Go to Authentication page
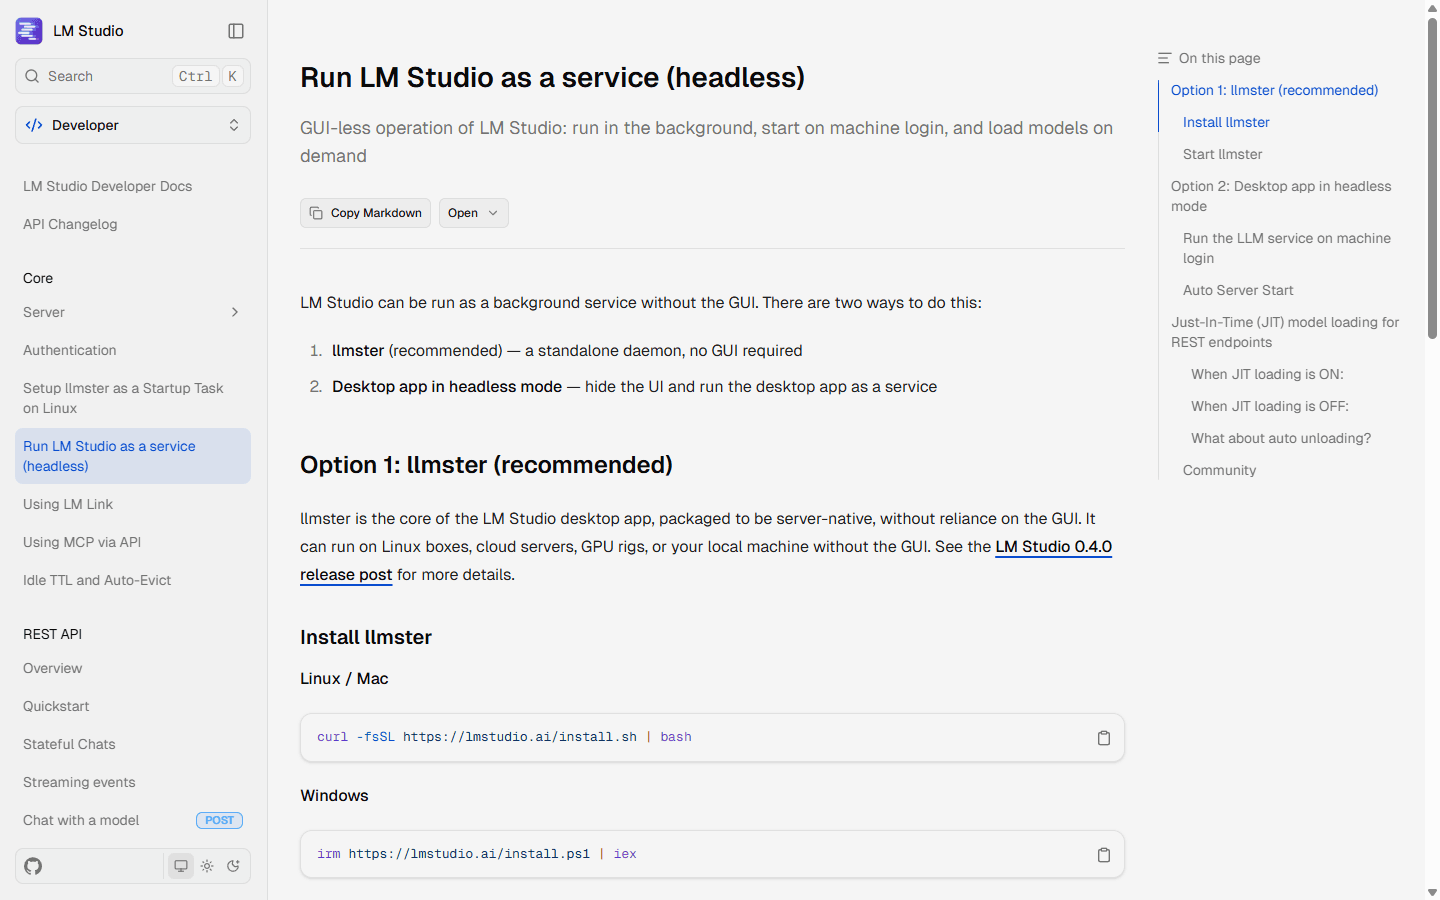The width and height of the screenshot is (1440, 900). pos(70,350)
